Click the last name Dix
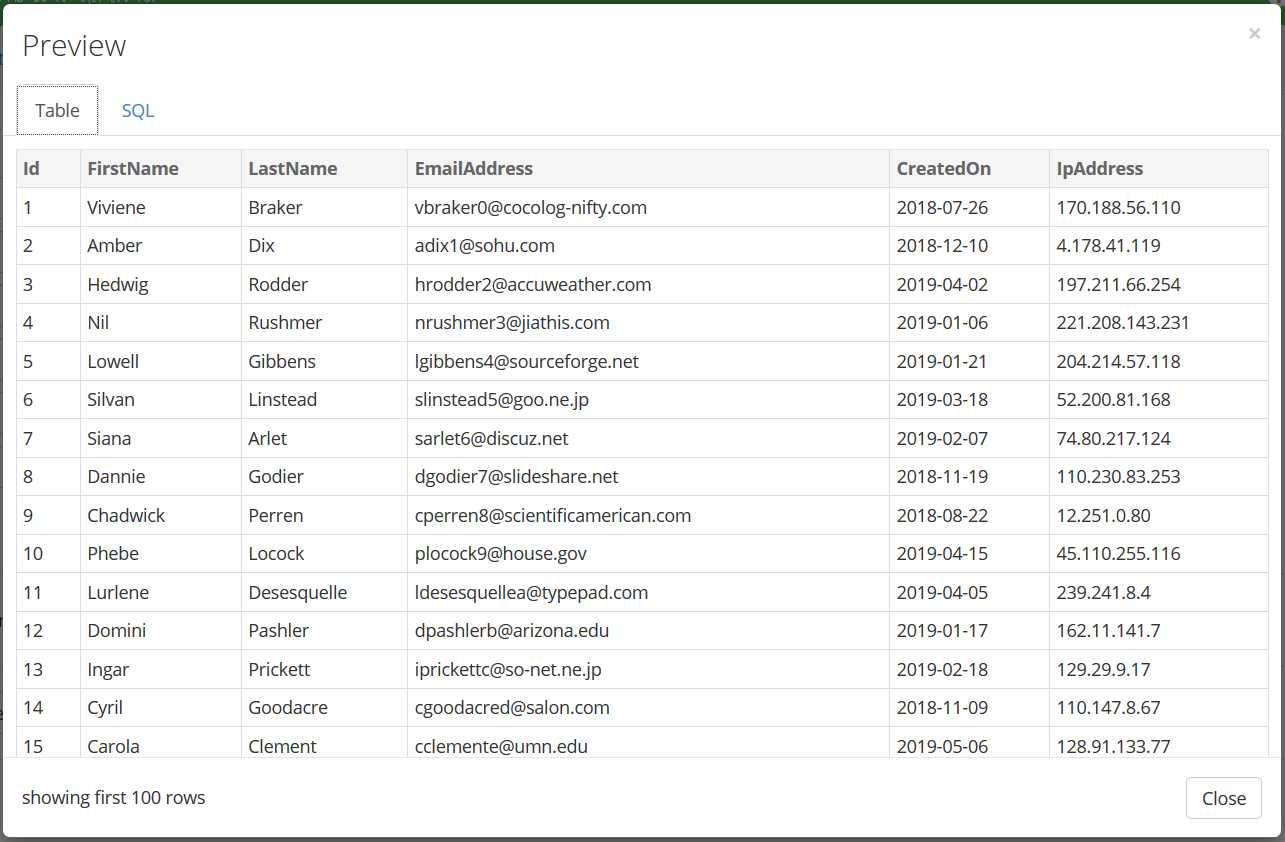The image size is (1285, 842). click(x=261, y=246)
